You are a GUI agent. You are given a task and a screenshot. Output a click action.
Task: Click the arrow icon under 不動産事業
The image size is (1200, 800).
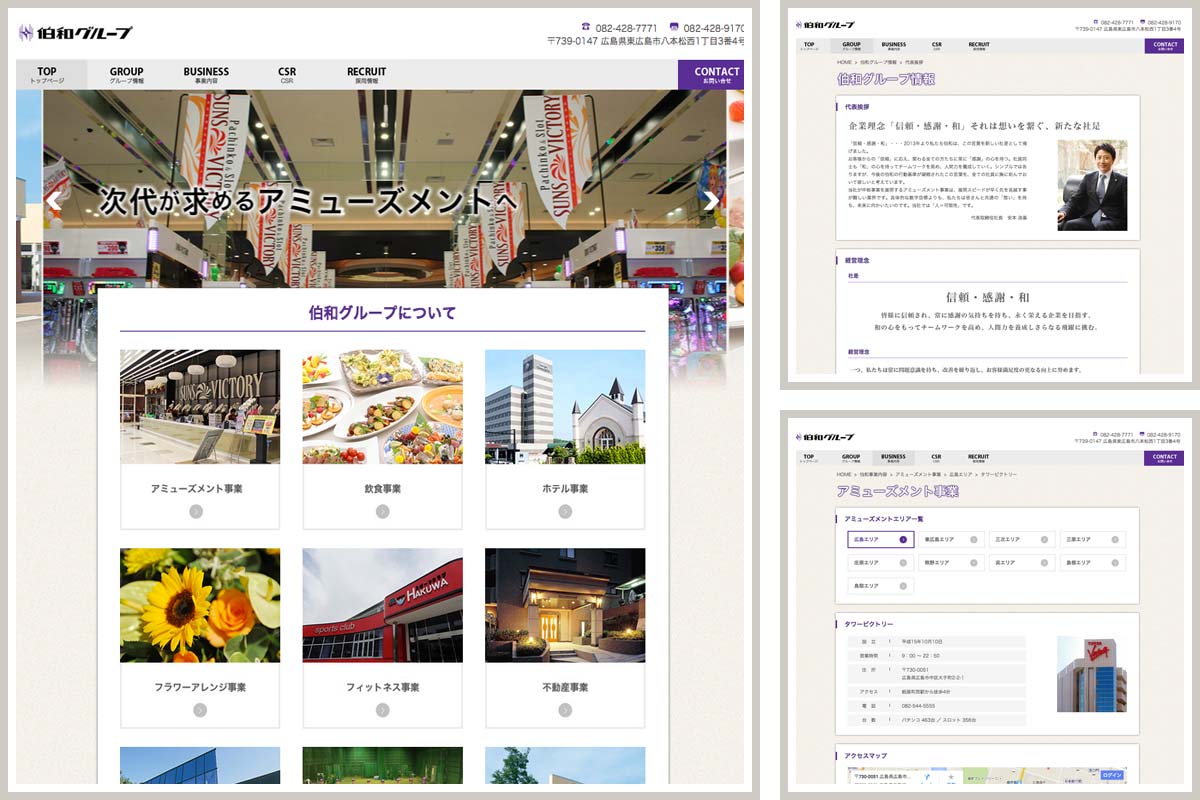[x=565, y=710]
